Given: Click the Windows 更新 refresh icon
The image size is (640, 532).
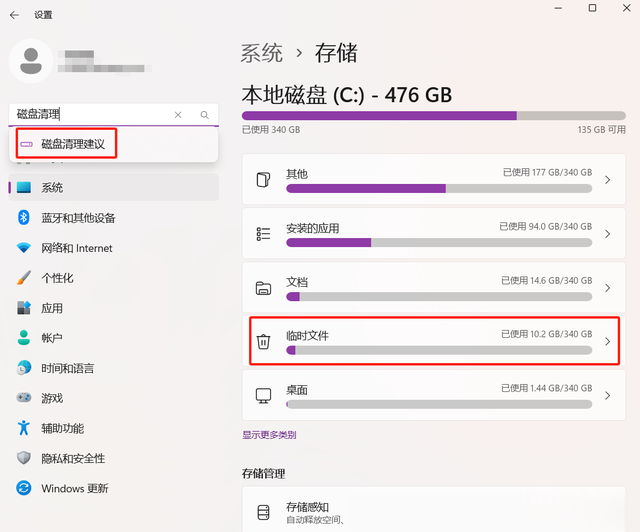Looking at the screenshot, I should tap(24, 488).
